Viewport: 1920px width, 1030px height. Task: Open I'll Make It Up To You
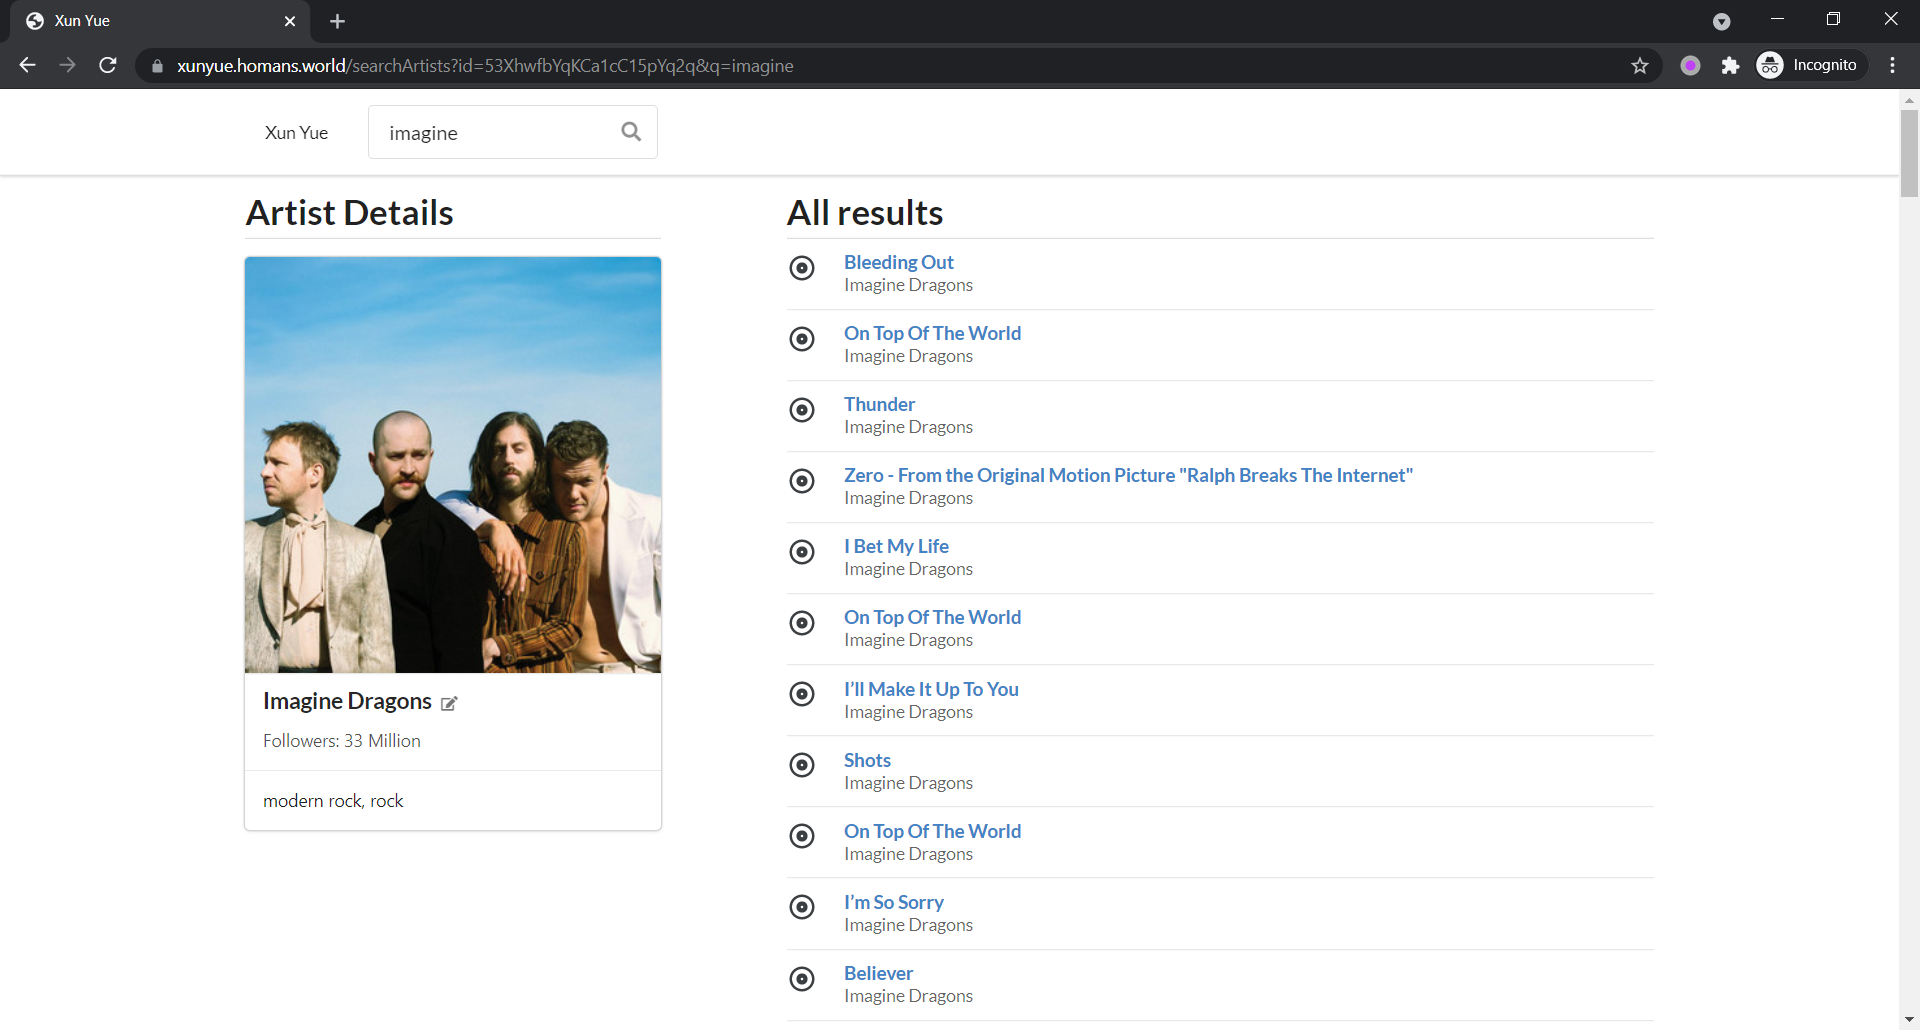point(931,689)
